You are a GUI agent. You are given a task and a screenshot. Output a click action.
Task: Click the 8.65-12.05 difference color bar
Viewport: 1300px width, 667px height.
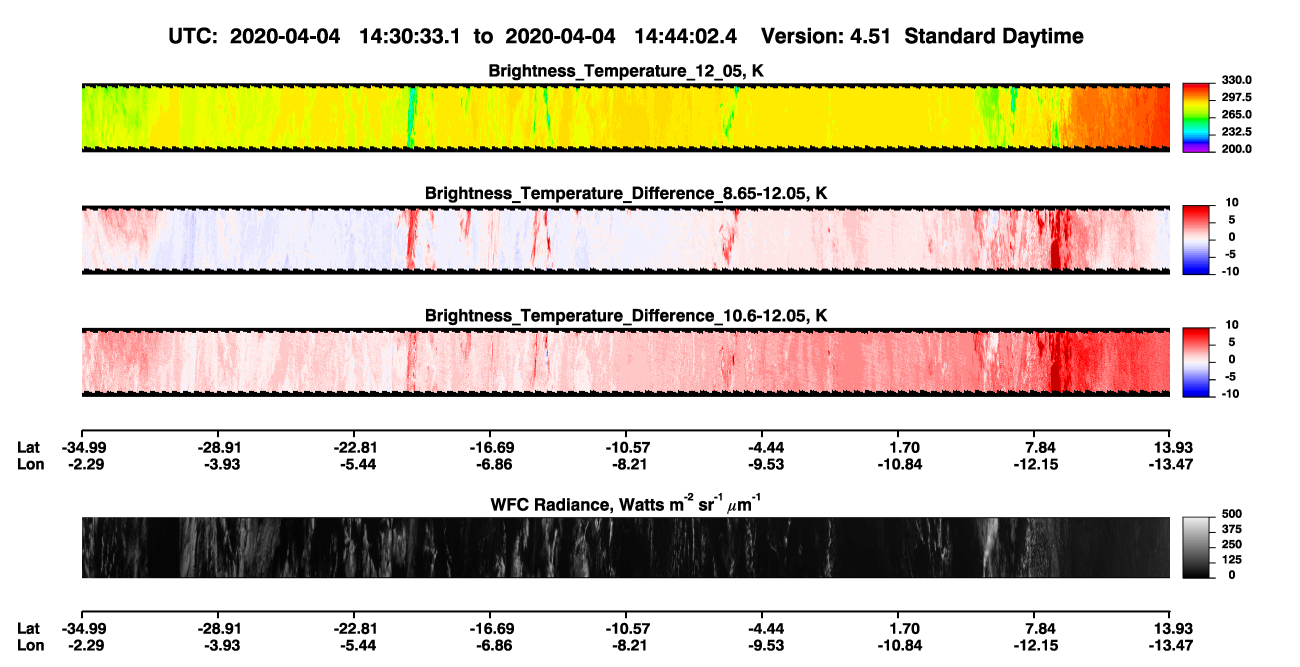(1196, 237)
